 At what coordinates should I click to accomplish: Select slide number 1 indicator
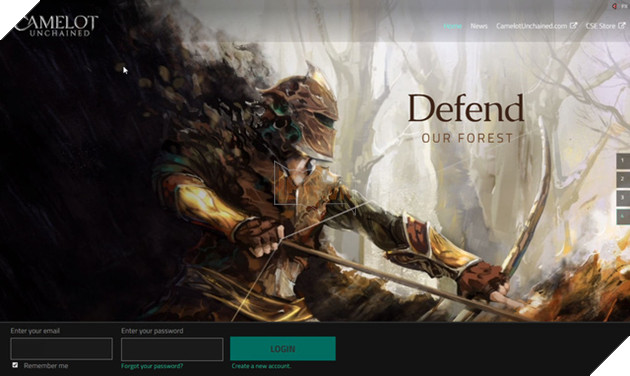point(623,160)
